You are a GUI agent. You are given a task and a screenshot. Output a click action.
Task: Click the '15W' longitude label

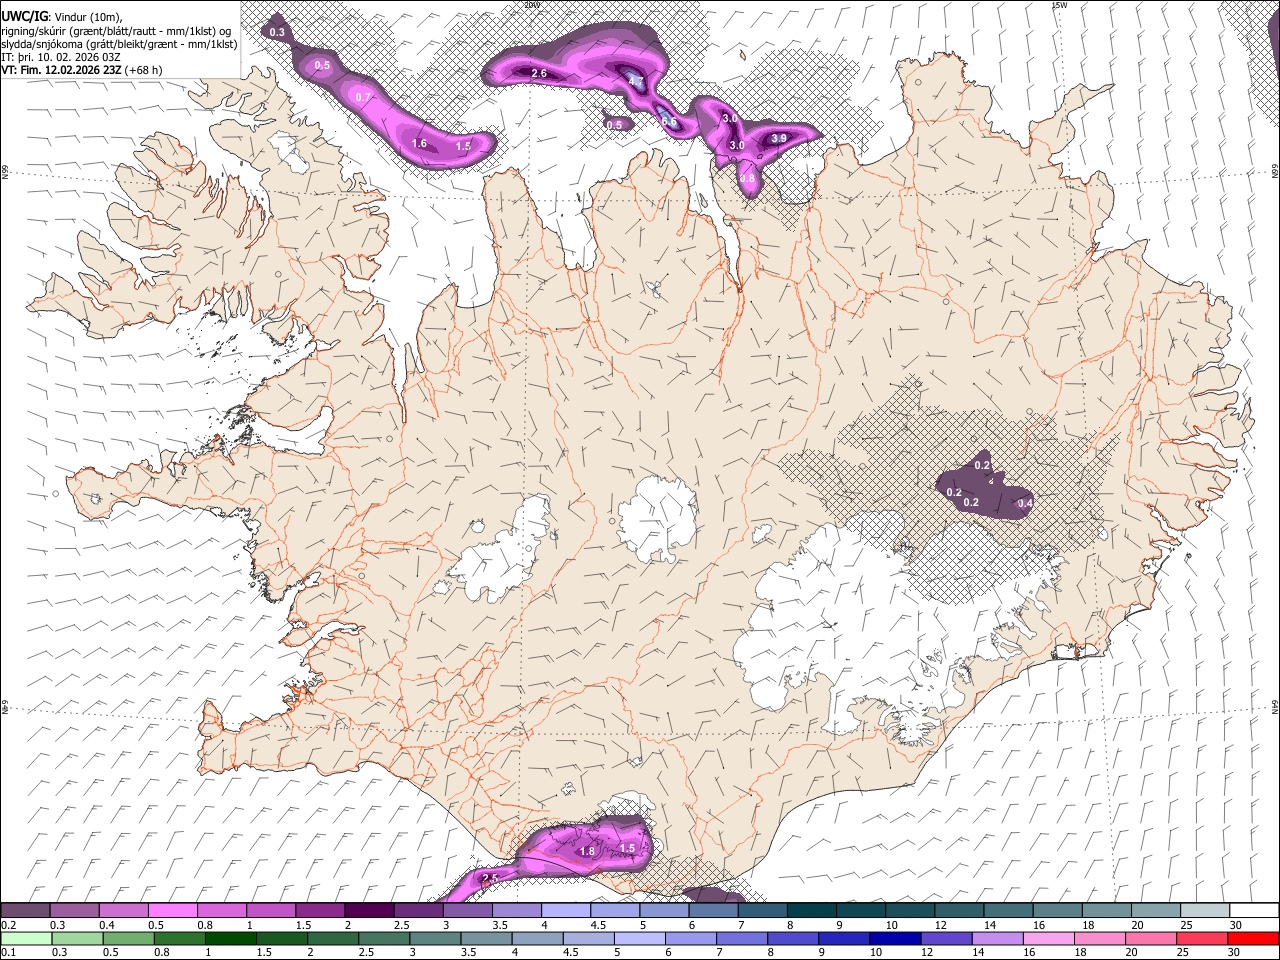coord(1059,4)
